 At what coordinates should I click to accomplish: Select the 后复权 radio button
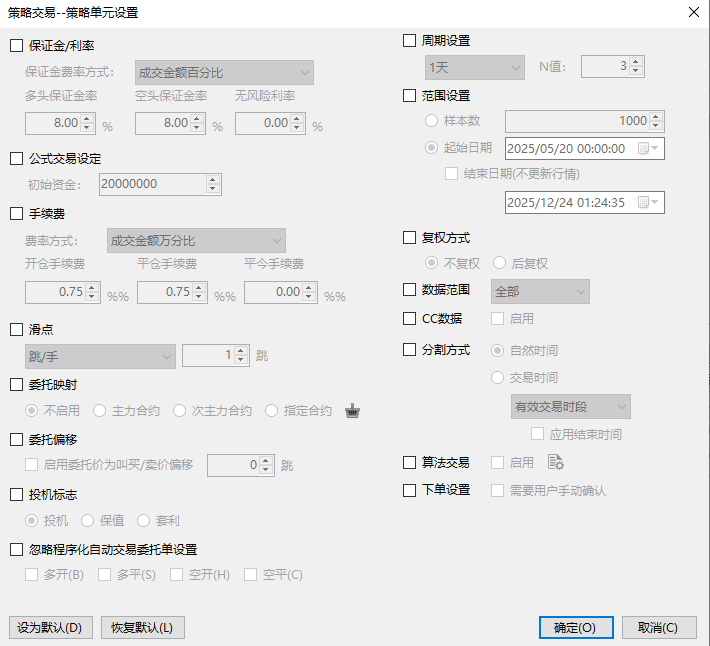pyautogui.click(x=500, y=264)
